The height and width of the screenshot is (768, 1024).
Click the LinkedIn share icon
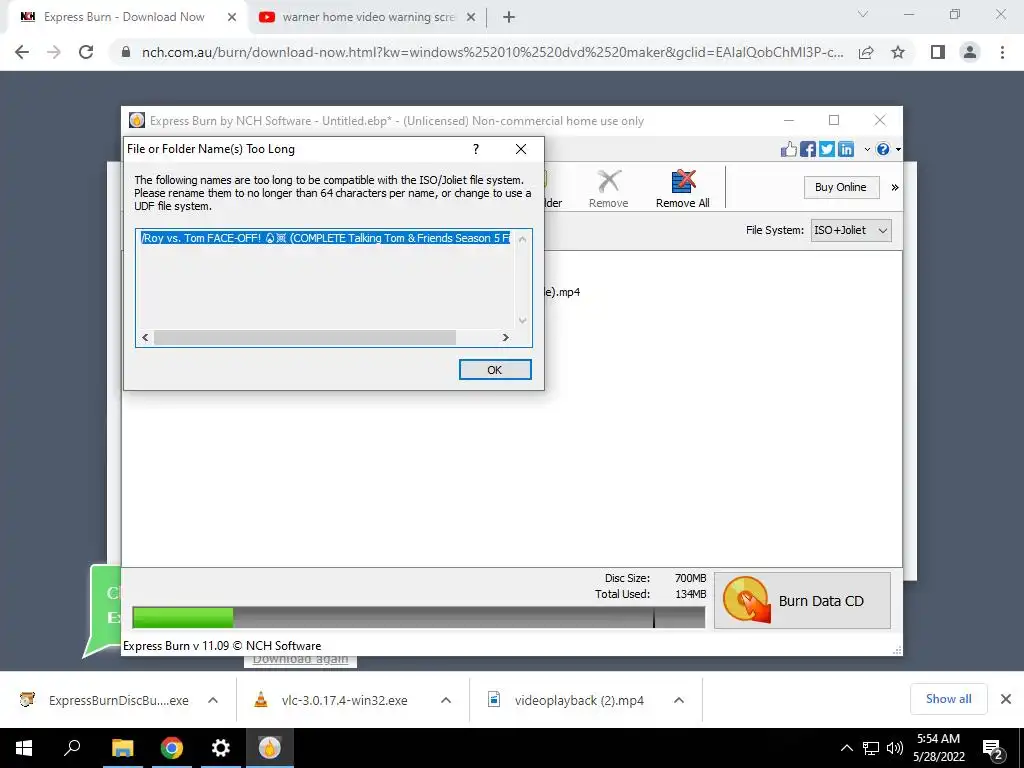tap(846, 150)
